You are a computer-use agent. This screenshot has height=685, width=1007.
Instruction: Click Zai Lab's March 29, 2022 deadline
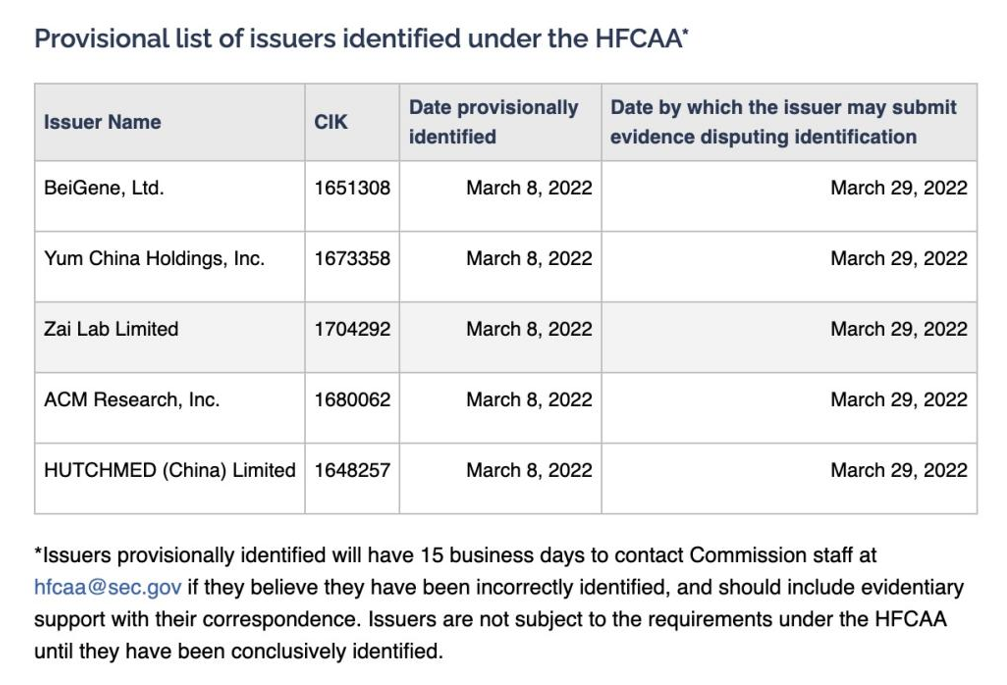[898, 329]
